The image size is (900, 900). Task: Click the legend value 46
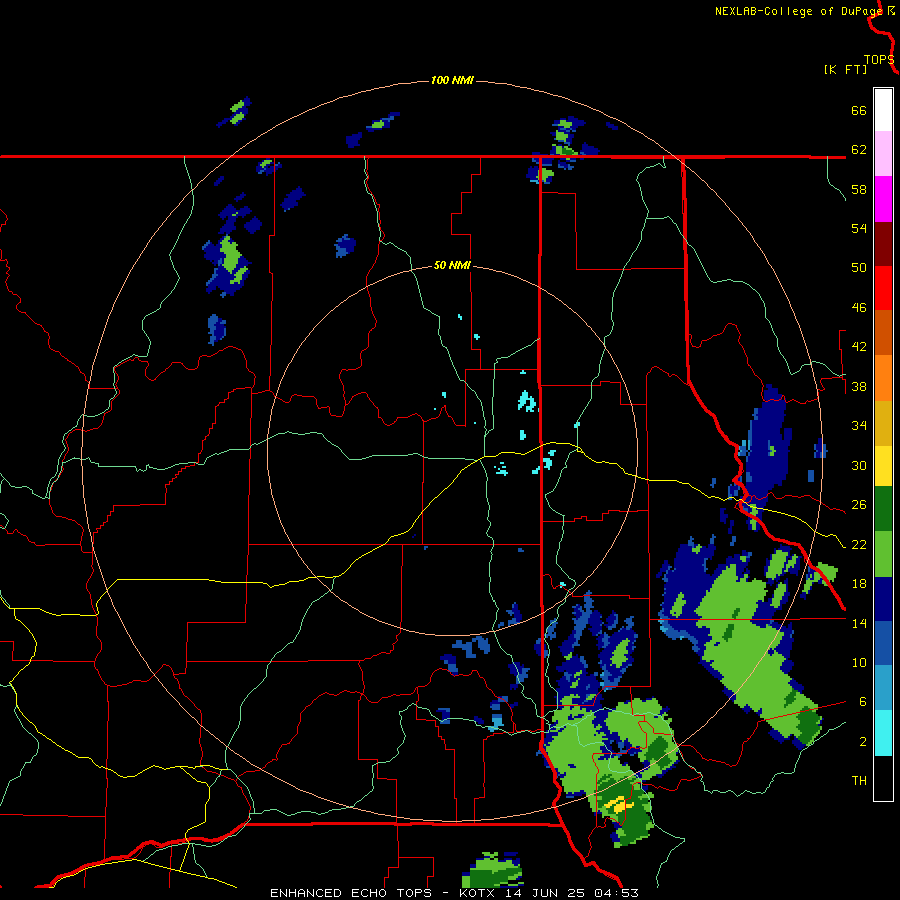[859, 308]
